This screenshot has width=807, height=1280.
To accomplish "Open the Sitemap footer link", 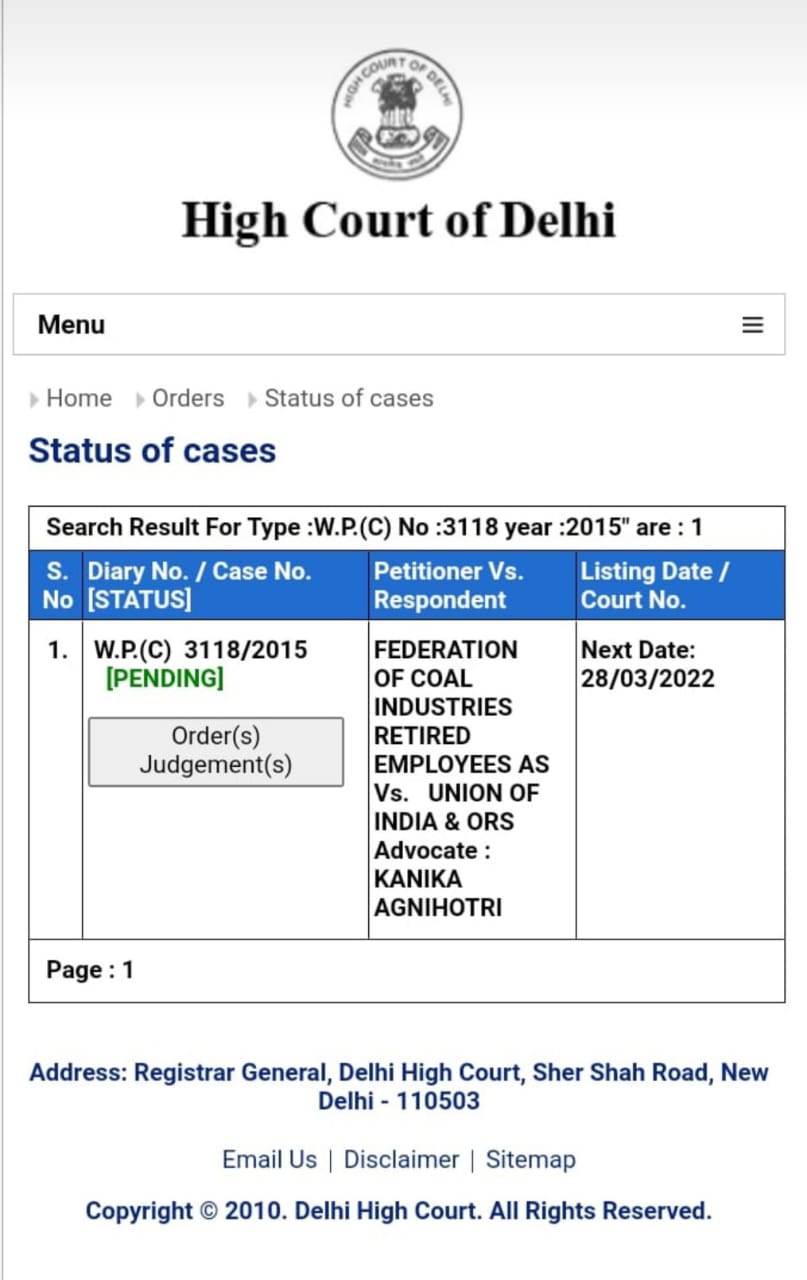I will pyautogui.click(x=531, y=1160).
